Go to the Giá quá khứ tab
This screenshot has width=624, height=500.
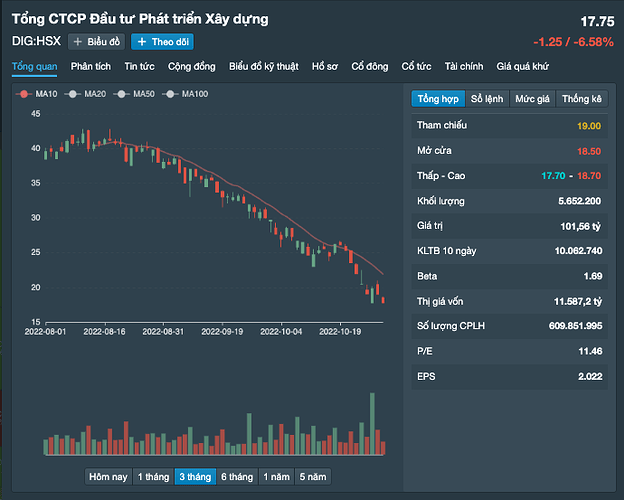525,66
